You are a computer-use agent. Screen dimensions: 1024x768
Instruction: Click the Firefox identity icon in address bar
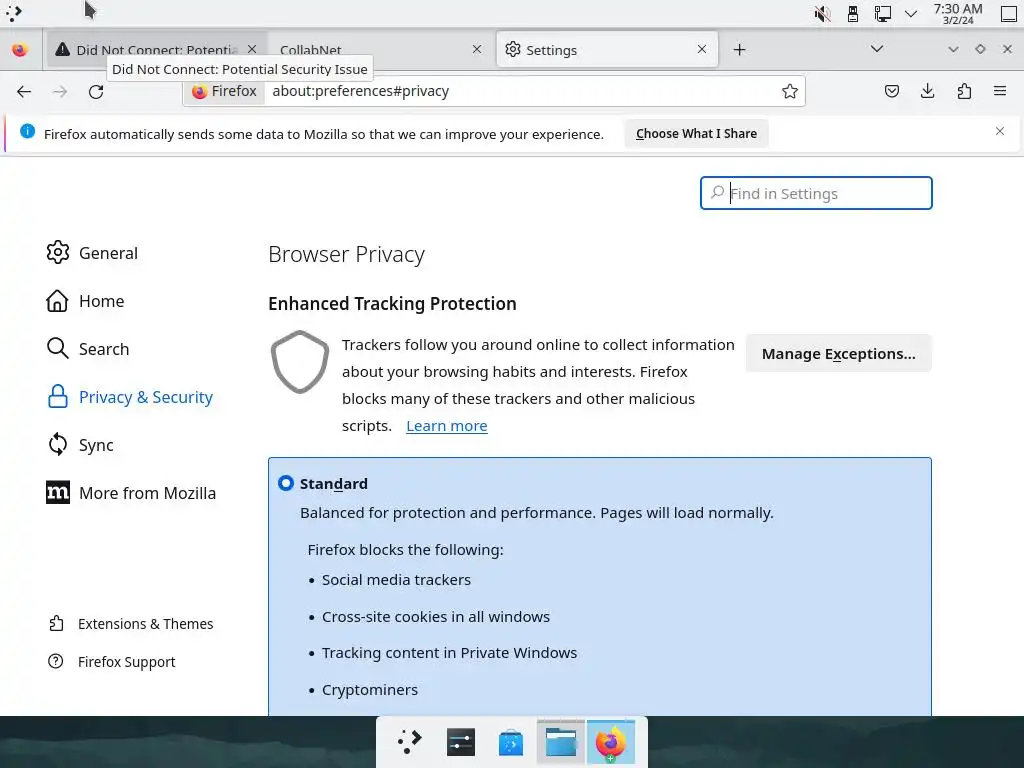pos(224,91)
